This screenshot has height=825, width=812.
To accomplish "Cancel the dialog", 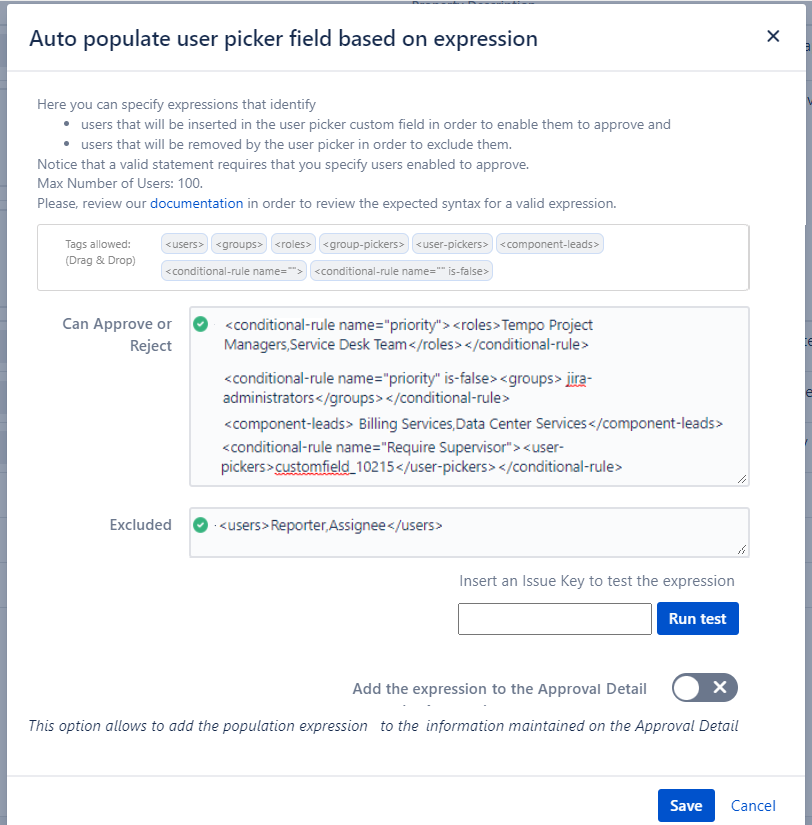I will (753, 805).
